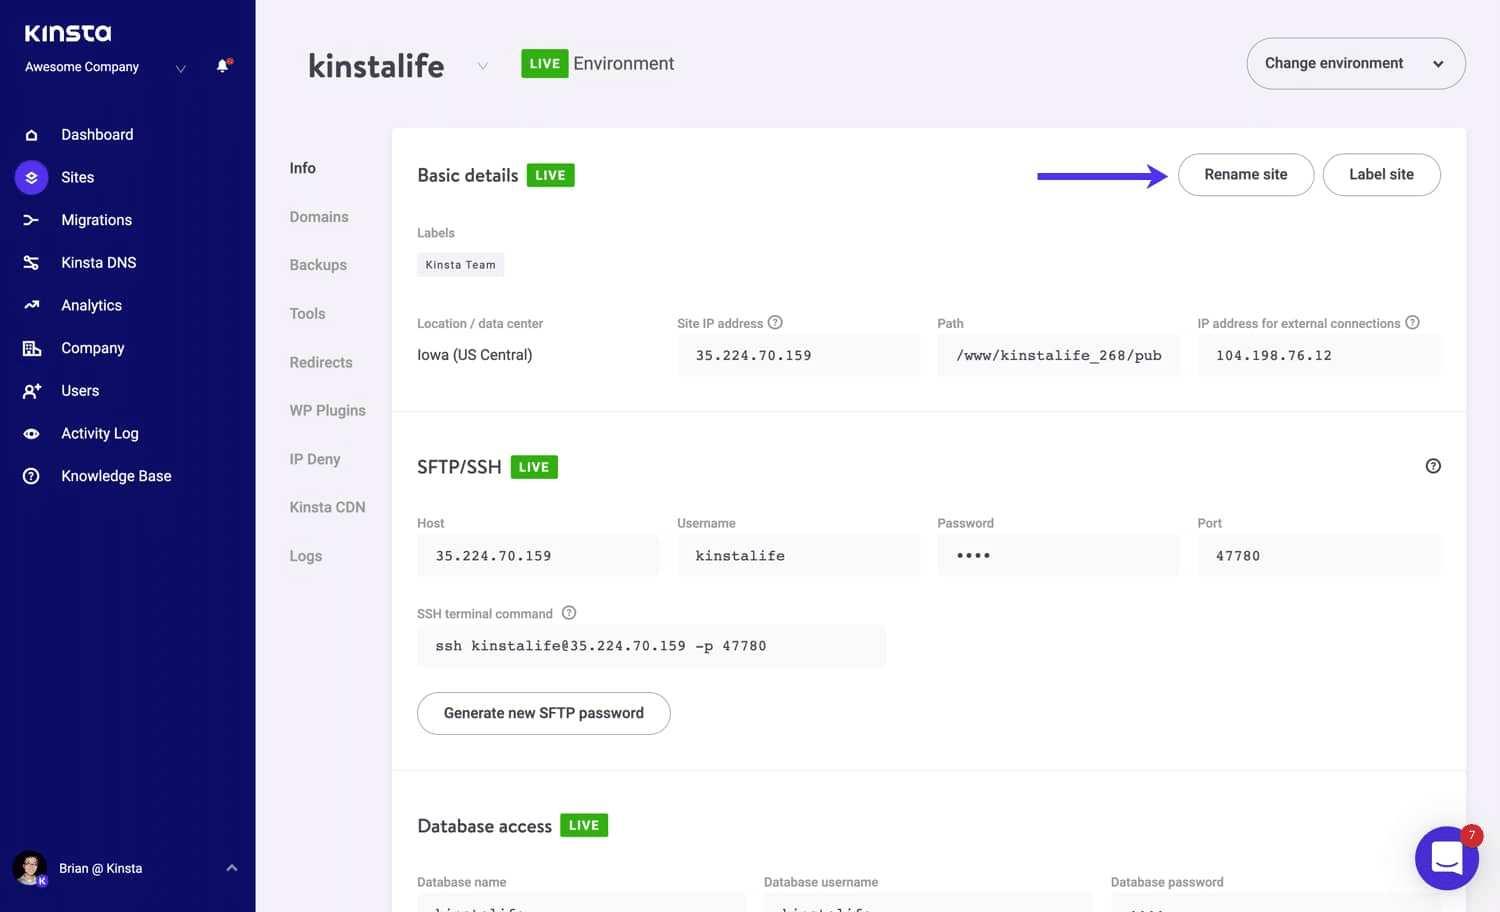Image resolution: width=1500 pixels, height=912 pixels.
Task: Generate a new SFTP password
Action: point(543,713)
